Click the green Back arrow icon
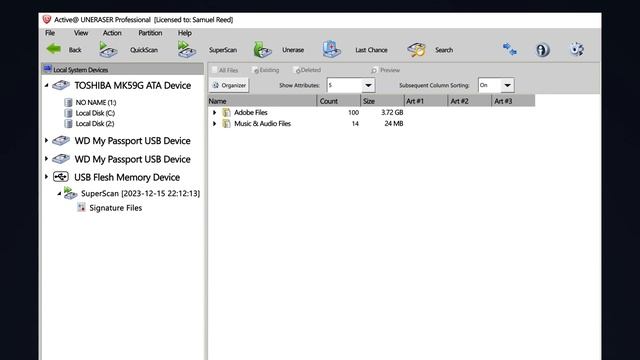 point(53,49)
